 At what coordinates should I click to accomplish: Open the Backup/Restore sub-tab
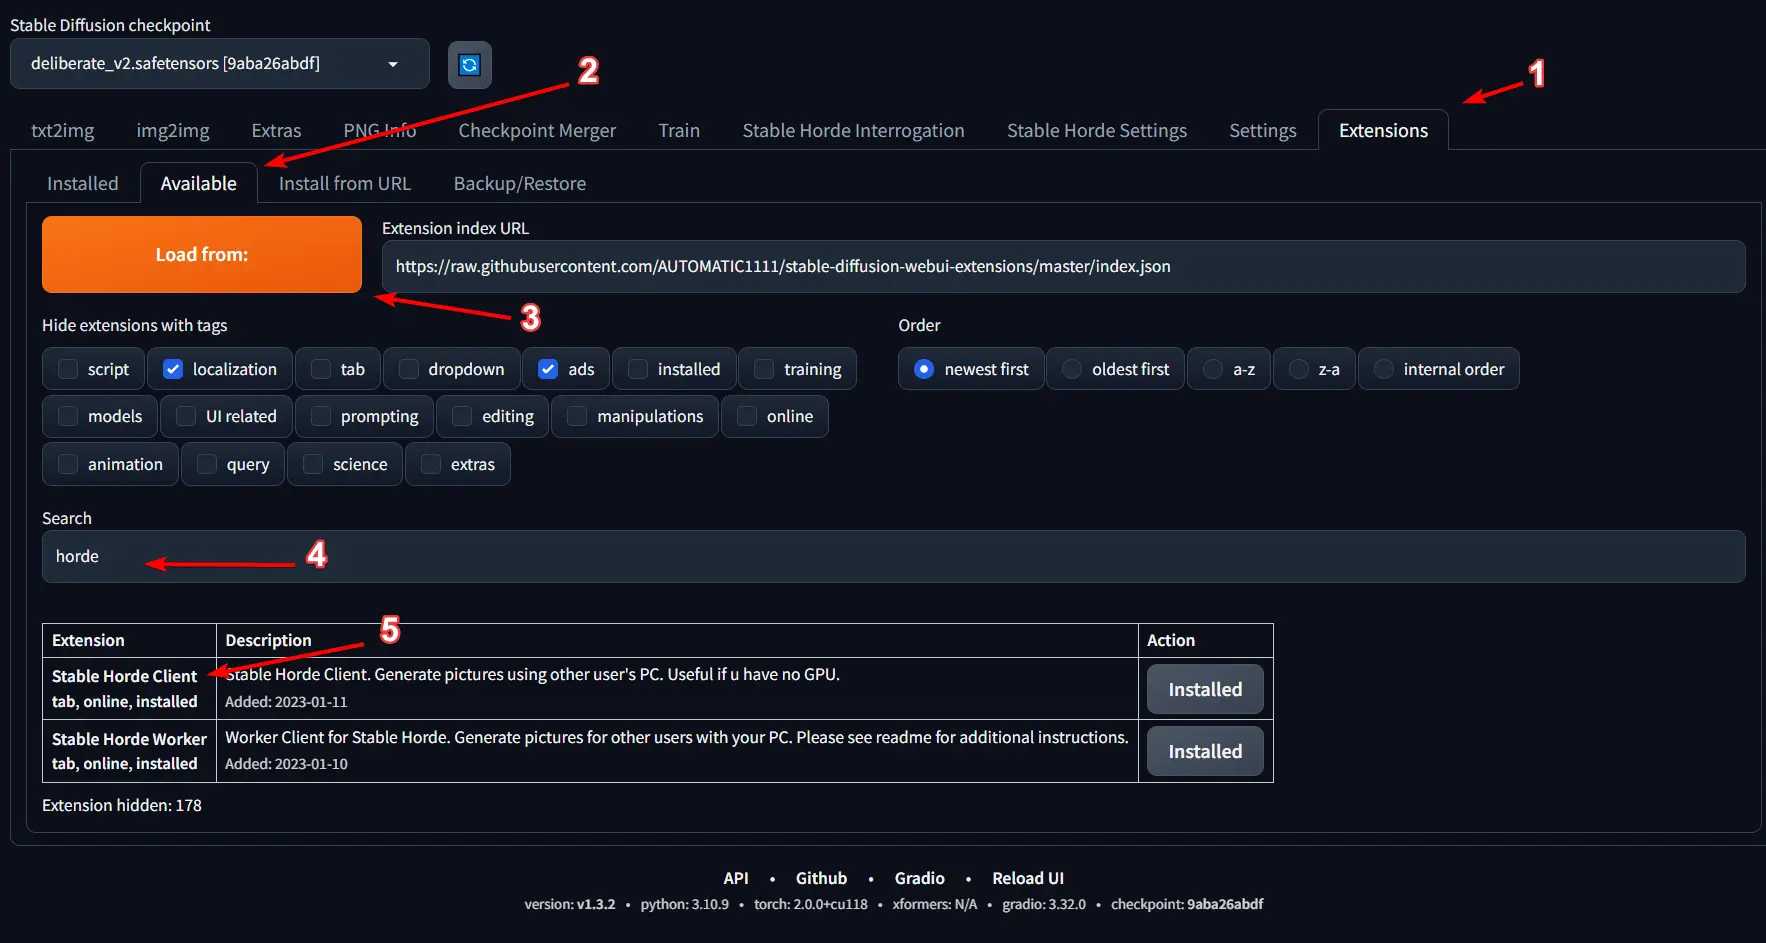[x=519, y=184]
